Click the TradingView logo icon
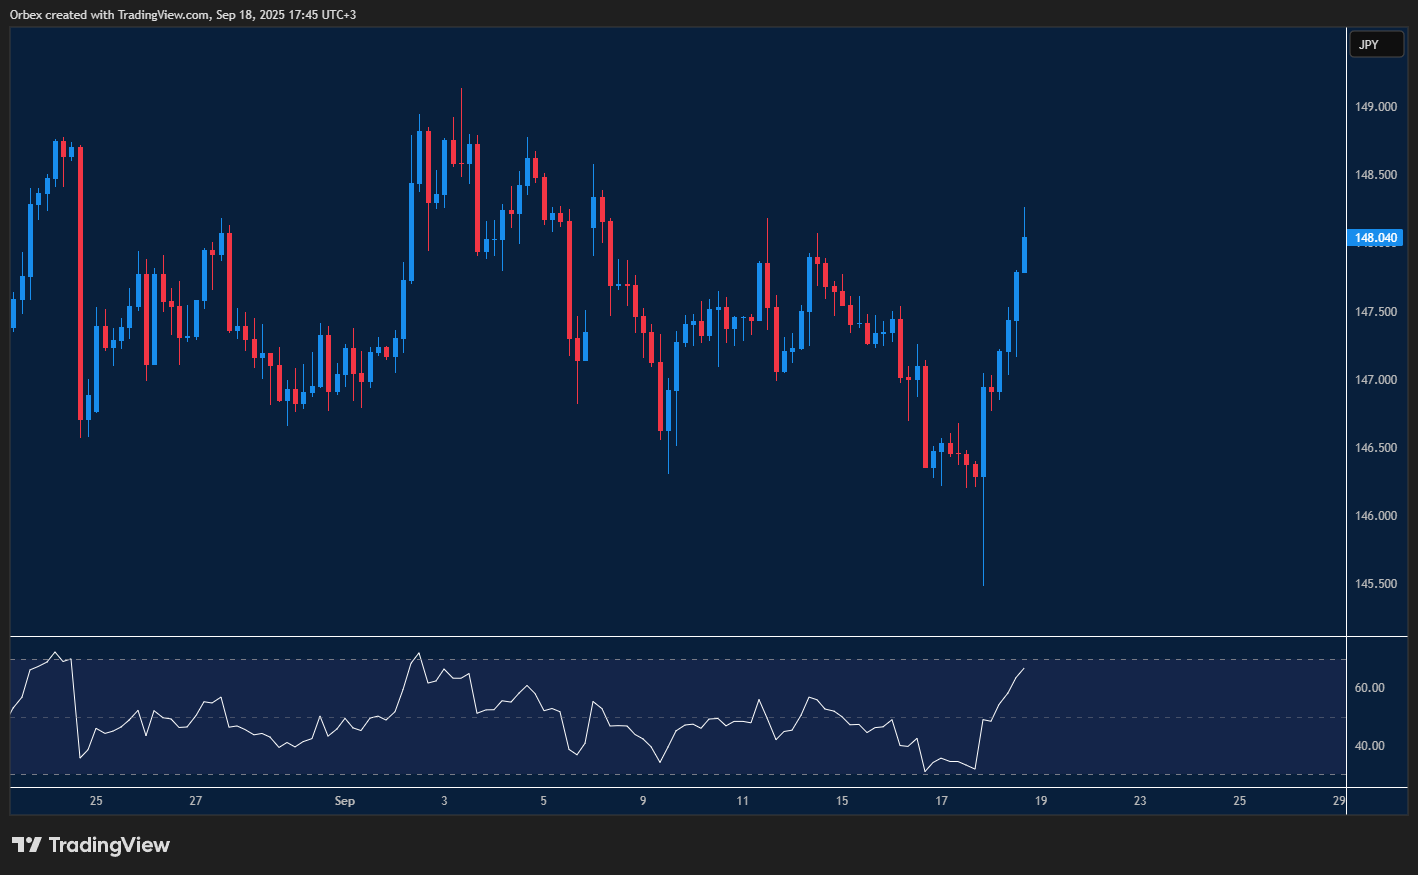The height and width of the screenshot is (875, 1418). point(26,845)
